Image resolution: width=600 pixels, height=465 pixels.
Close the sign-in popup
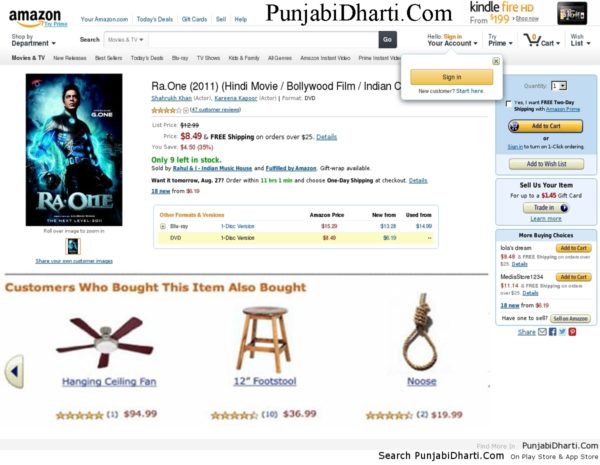click(x=496, y=61)
